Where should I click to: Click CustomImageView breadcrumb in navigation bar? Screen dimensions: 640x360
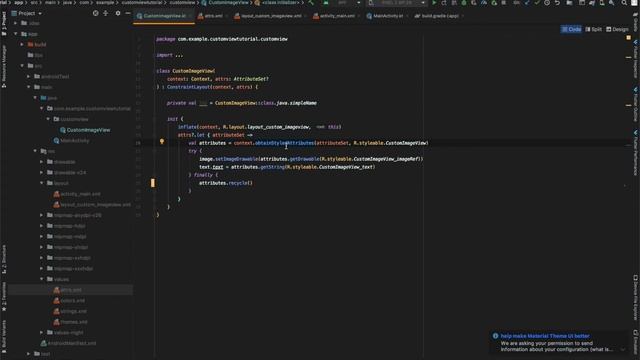click(225, 2)
